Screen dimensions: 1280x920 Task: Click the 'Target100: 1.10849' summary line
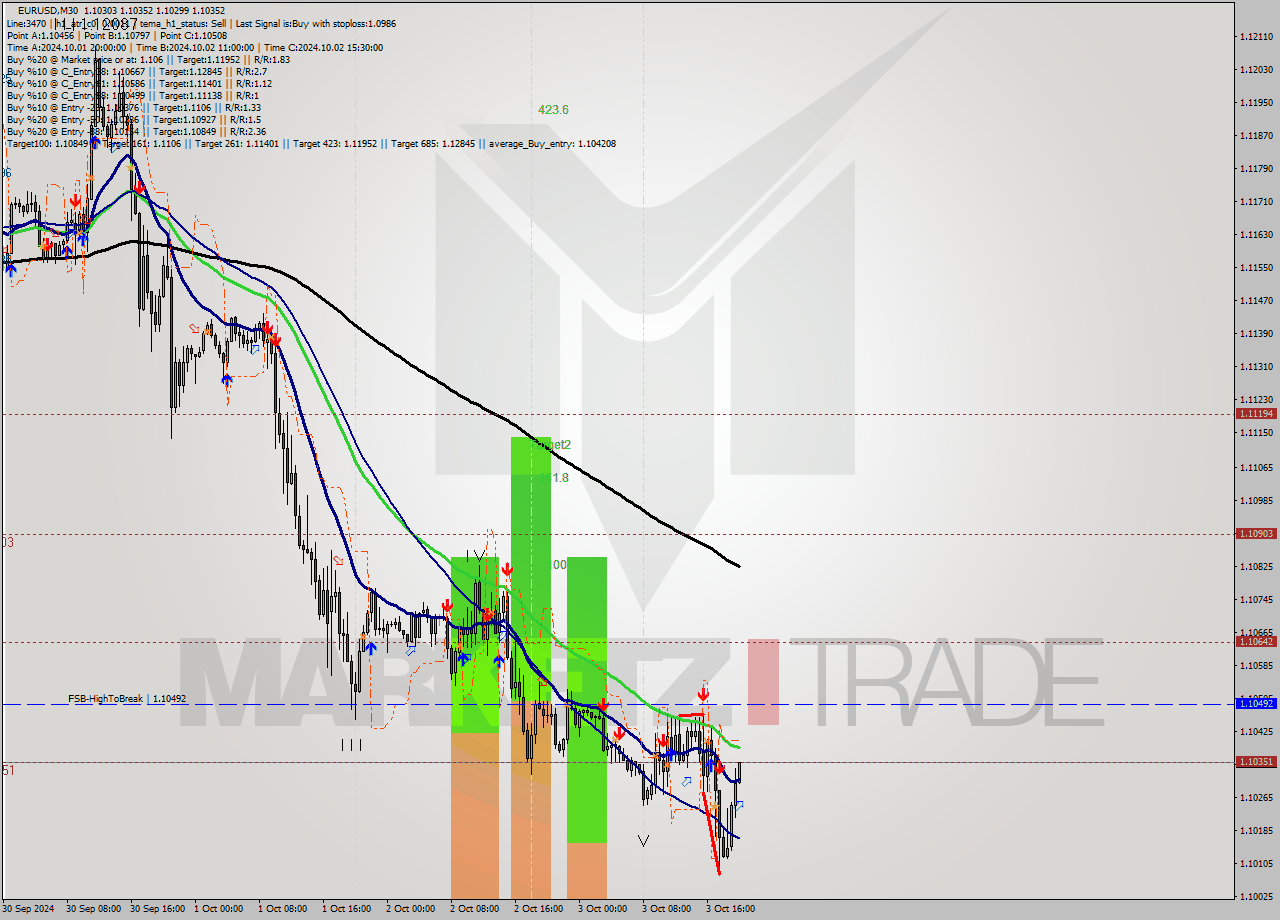coord(311,143)
